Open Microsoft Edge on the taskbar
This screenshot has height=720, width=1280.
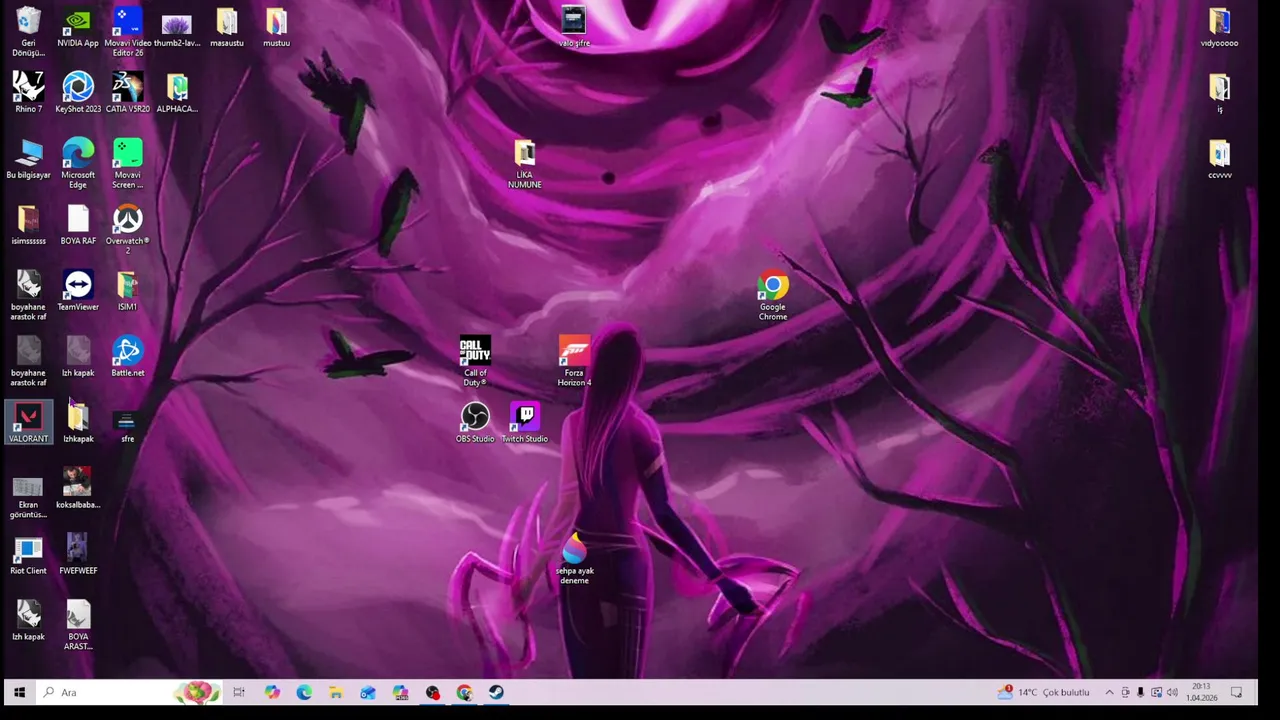tap(304, 692)
